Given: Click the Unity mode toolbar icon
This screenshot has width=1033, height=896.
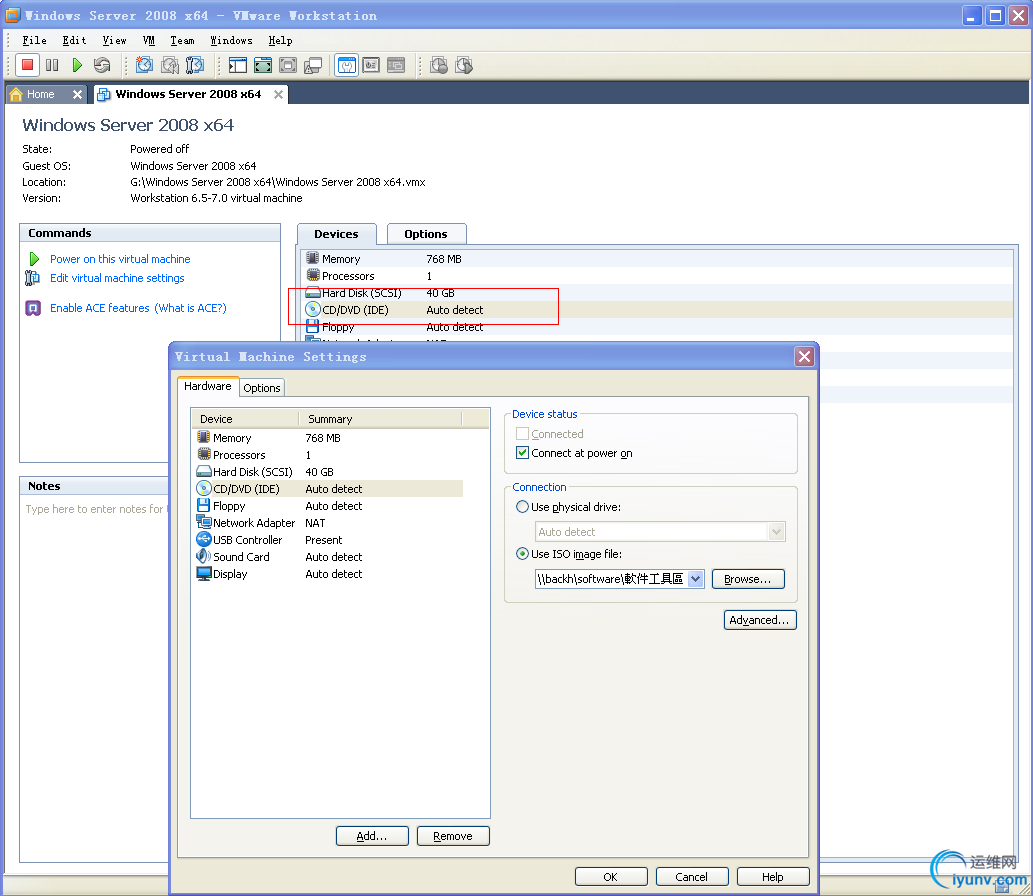Looking at the screenshot, I should 313,65.
